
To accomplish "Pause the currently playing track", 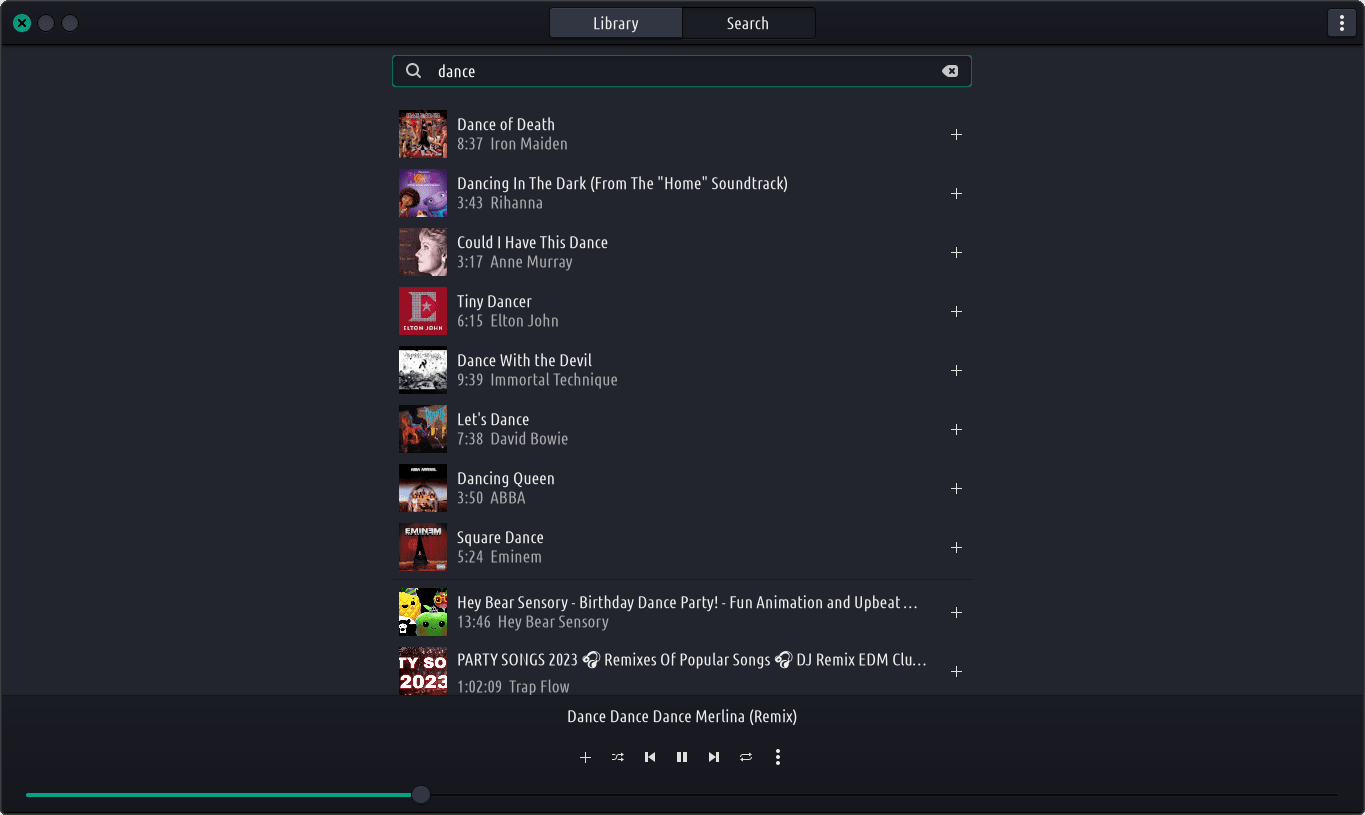I will [x=682, y=757].
